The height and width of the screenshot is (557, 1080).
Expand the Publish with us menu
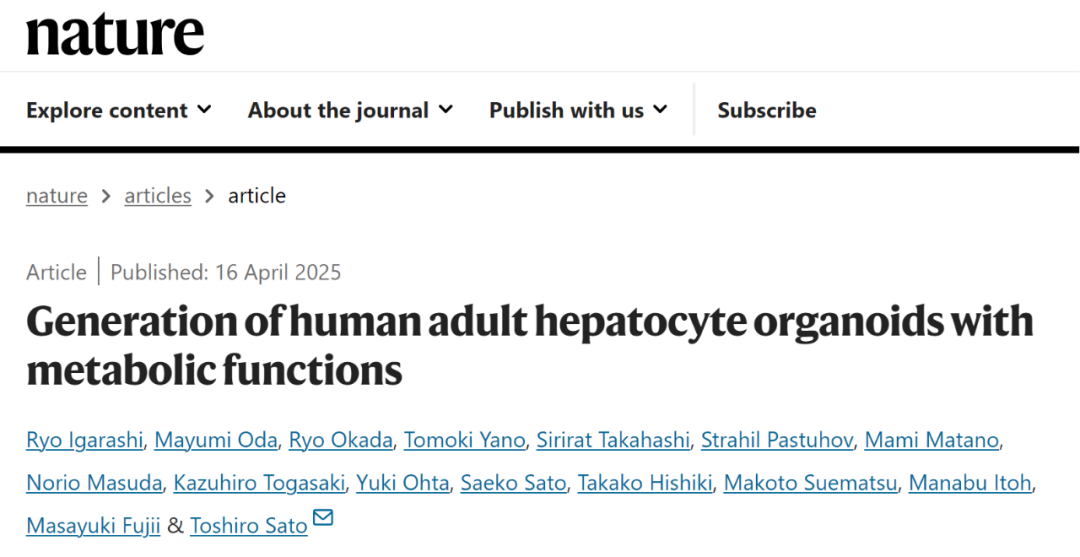point(577,110)
